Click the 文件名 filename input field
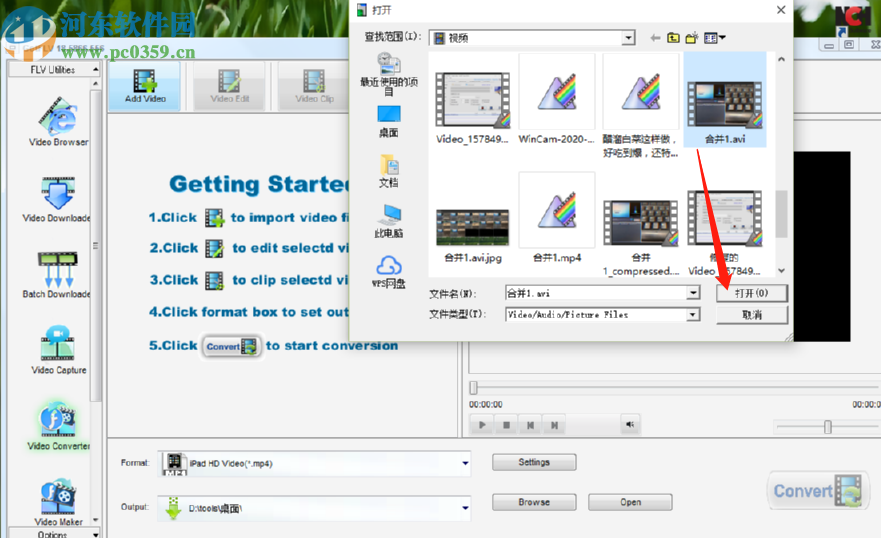 click(x=596, y=293)
